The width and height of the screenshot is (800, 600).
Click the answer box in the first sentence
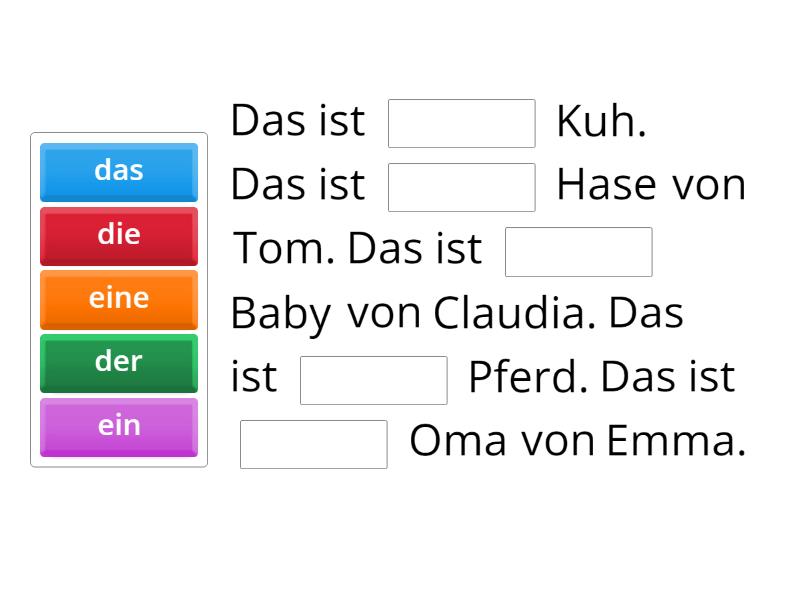(x=461, y=122)
